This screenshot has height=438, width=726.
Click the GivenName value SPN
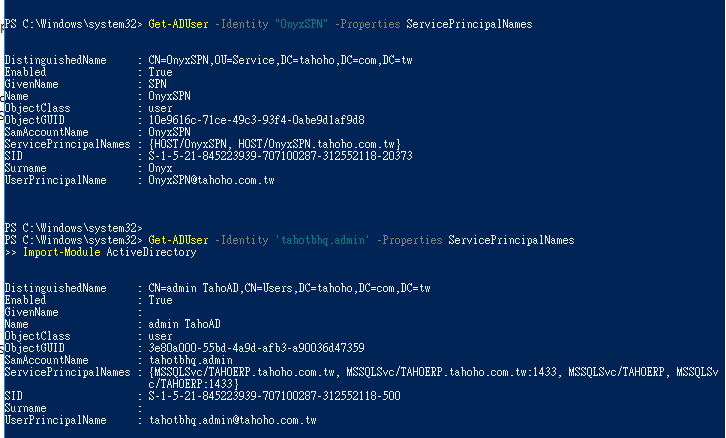click(x=158, y=85)
